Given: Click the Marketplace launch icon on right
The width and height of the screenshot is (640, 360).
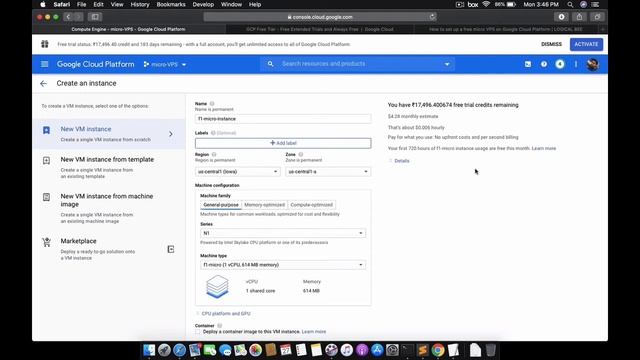Looking at the screenshot, I should tap(171, 249).
